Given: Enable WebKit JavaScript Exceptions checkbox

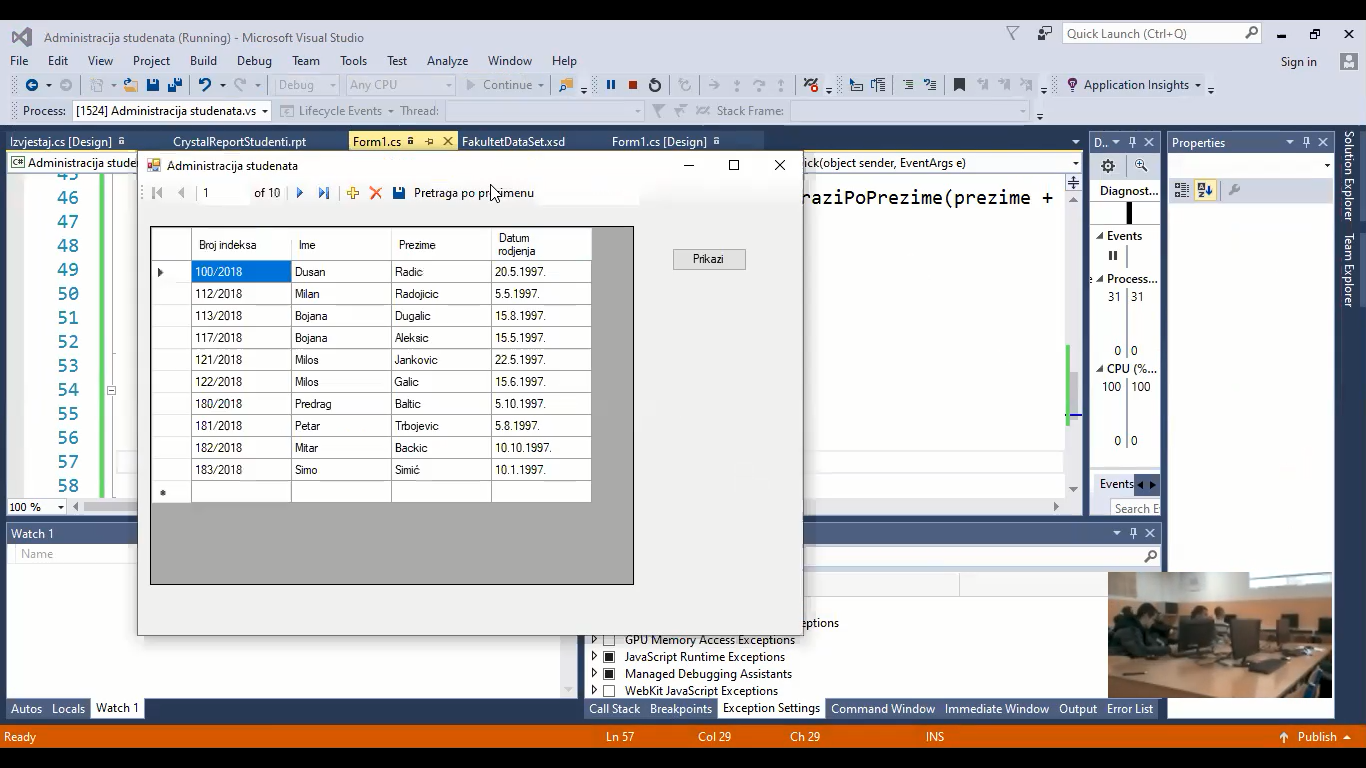Looking at the screenshot, I should [609, 691].
